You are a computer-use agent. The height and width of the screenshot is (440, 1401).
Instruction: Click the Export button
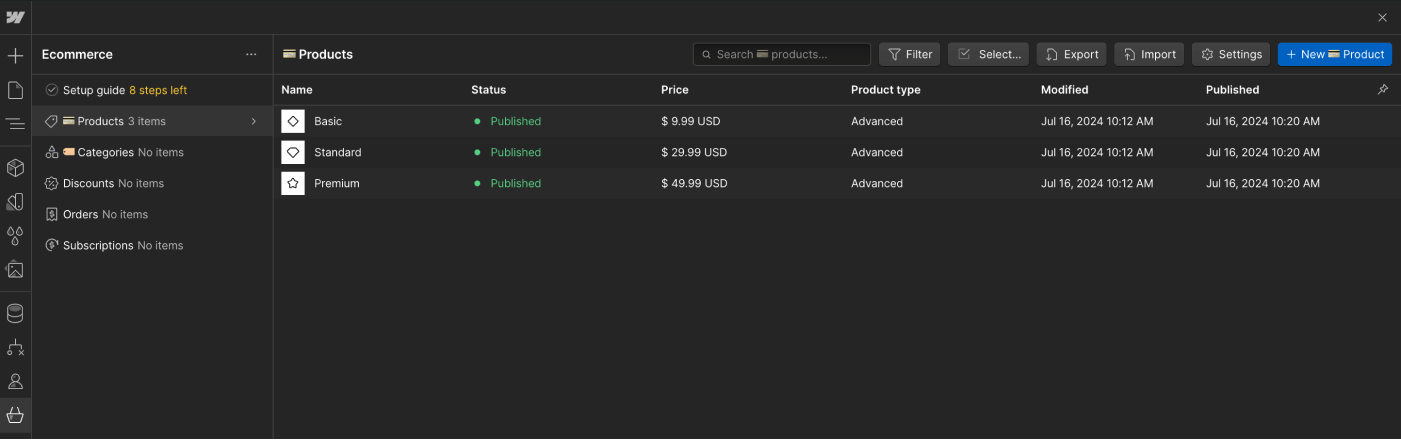click(1072, 54)
